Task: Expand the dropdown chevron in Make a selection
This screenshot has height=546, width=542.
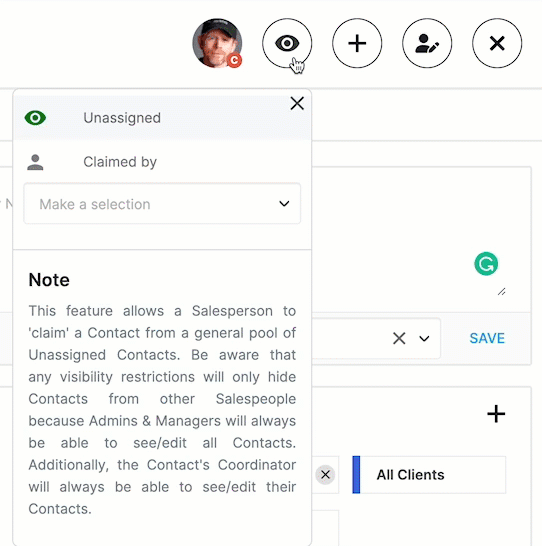Action: pos(284,204)
